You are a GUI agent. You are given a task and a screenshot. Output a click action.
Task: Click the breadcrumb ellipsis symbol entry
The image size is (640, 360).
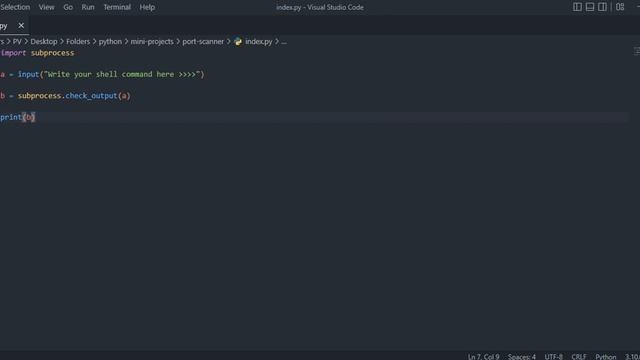coord(284,42)
